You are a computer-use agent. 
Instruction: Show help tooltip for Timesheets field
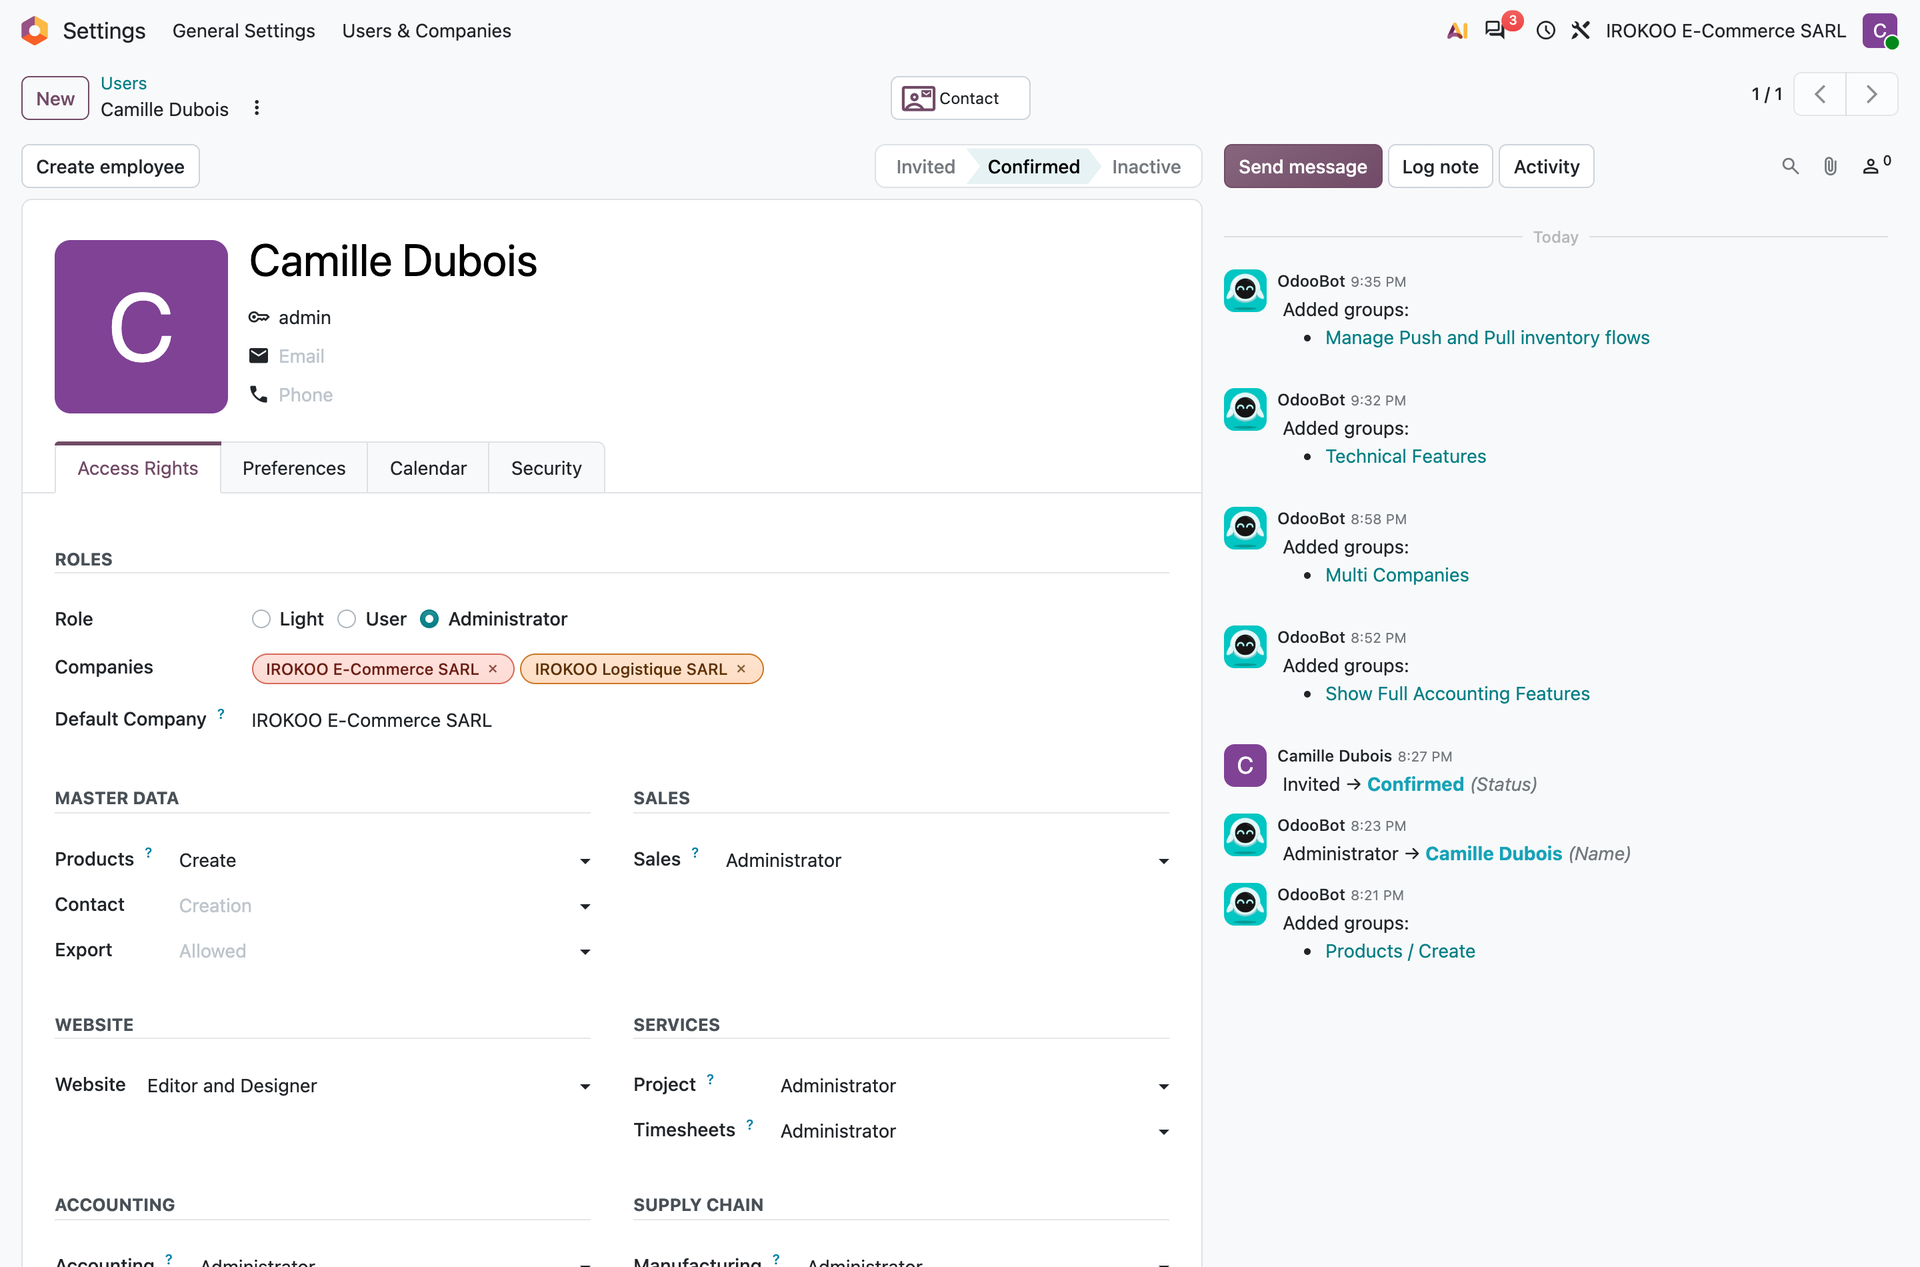pyautogui.click(x=750, y=1124)
